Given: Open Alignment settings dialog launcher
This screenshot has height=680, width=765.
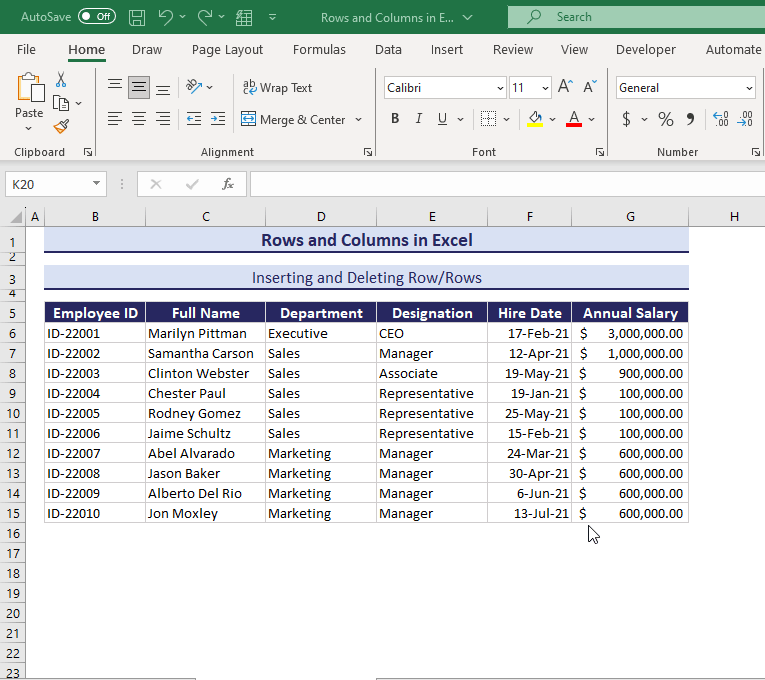Looking at the screenshot, I should coord(368,152).
